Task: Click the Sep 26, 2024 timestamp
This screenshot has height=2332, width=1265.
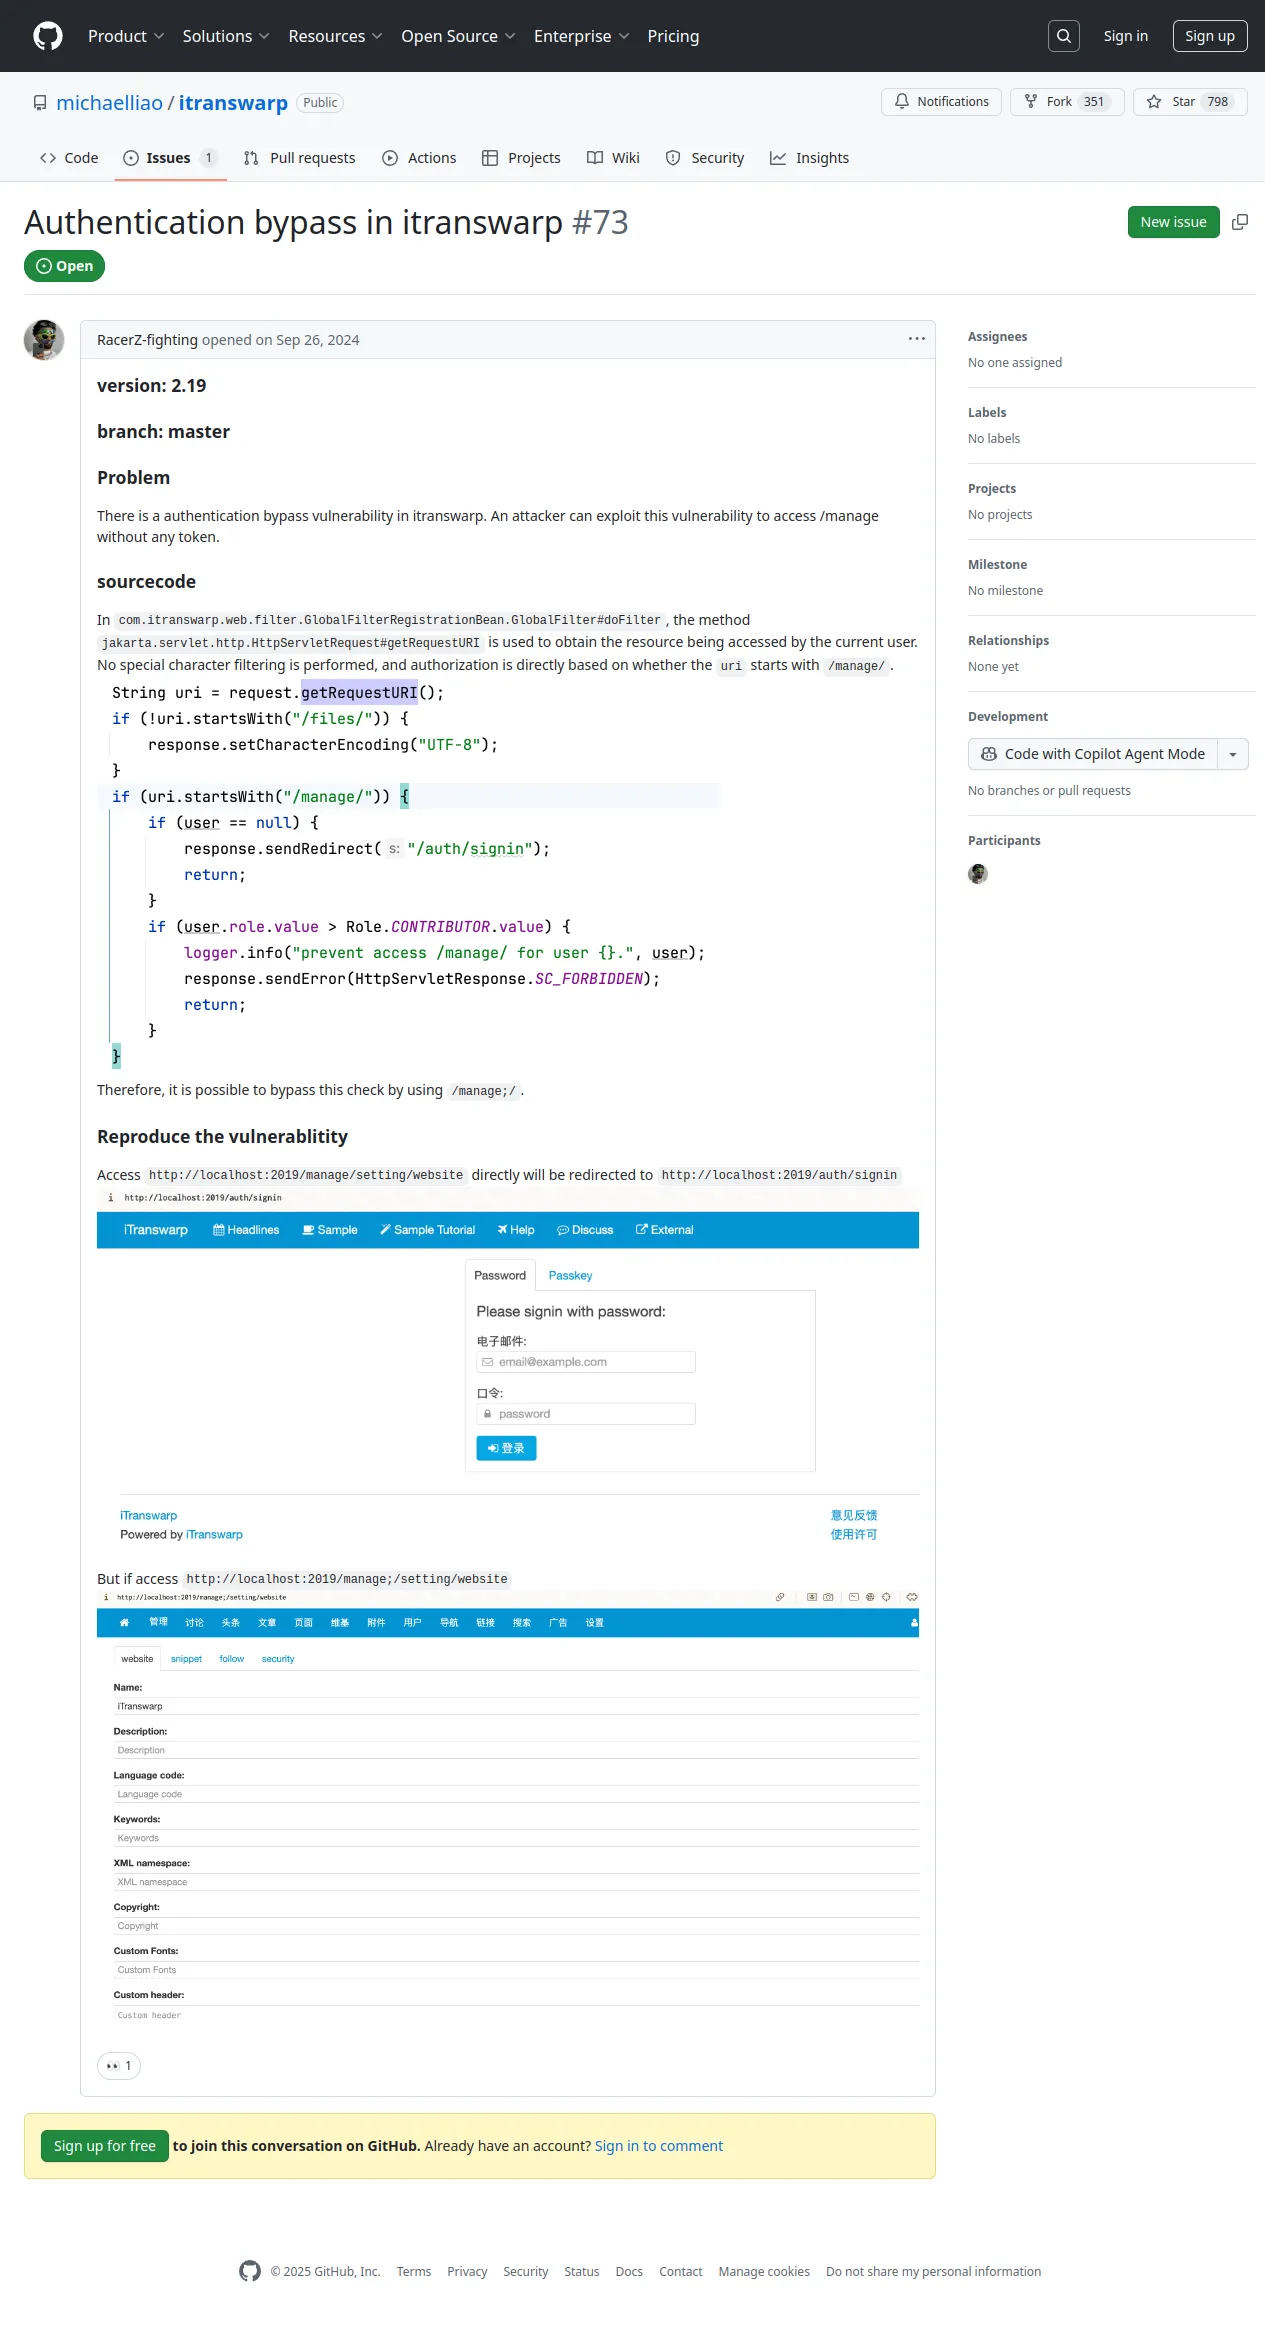Action: coord(317,340)
